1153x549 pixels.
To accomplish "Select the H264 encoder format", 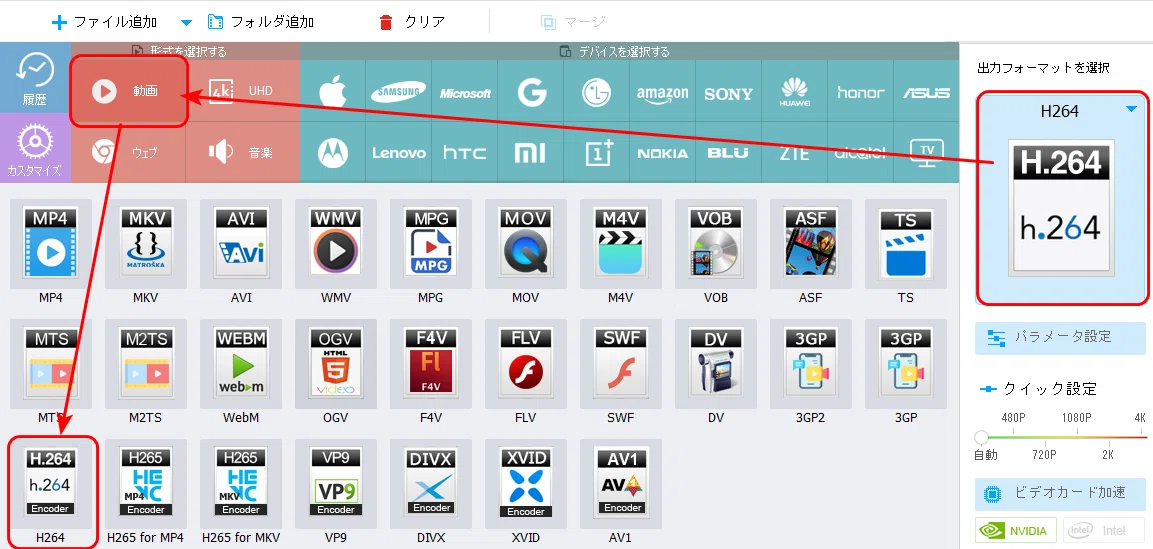I will coord(51,484).
